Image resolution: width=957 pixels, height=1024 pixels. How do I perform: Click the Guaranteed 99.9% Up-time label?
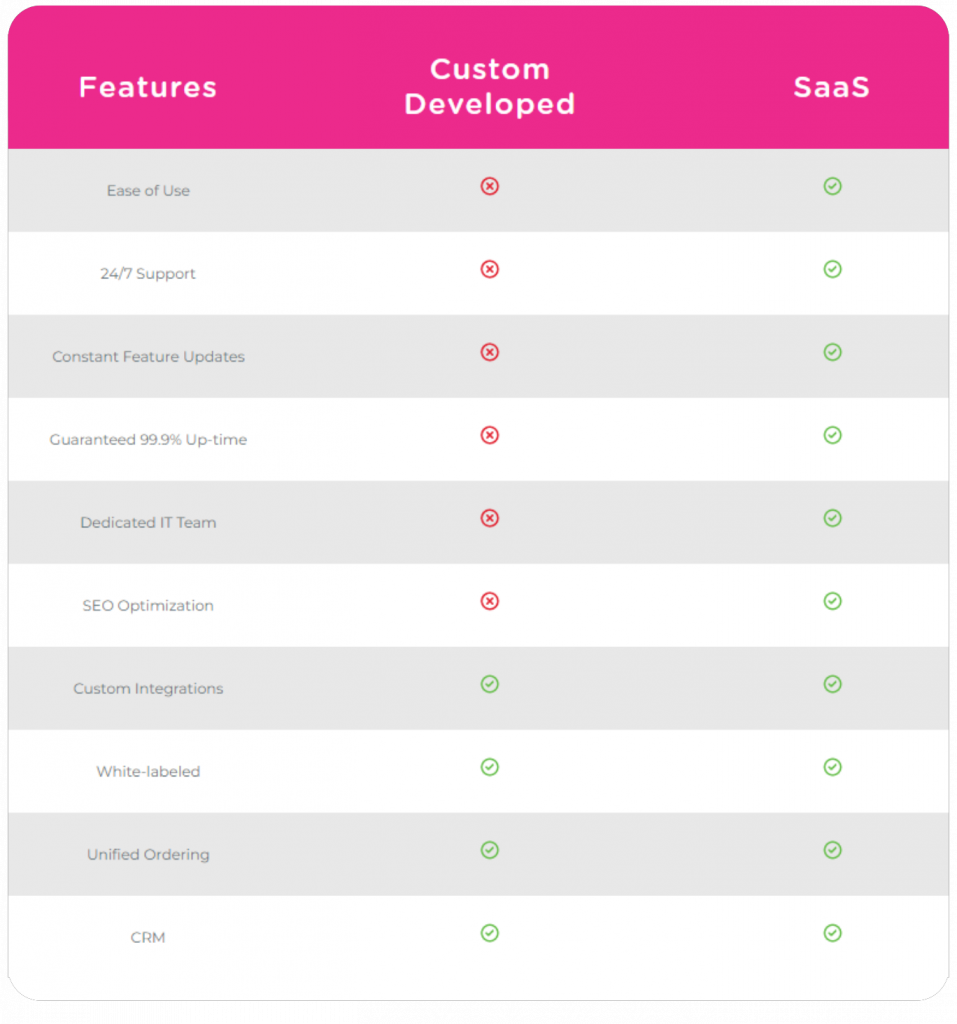(148, 440)
